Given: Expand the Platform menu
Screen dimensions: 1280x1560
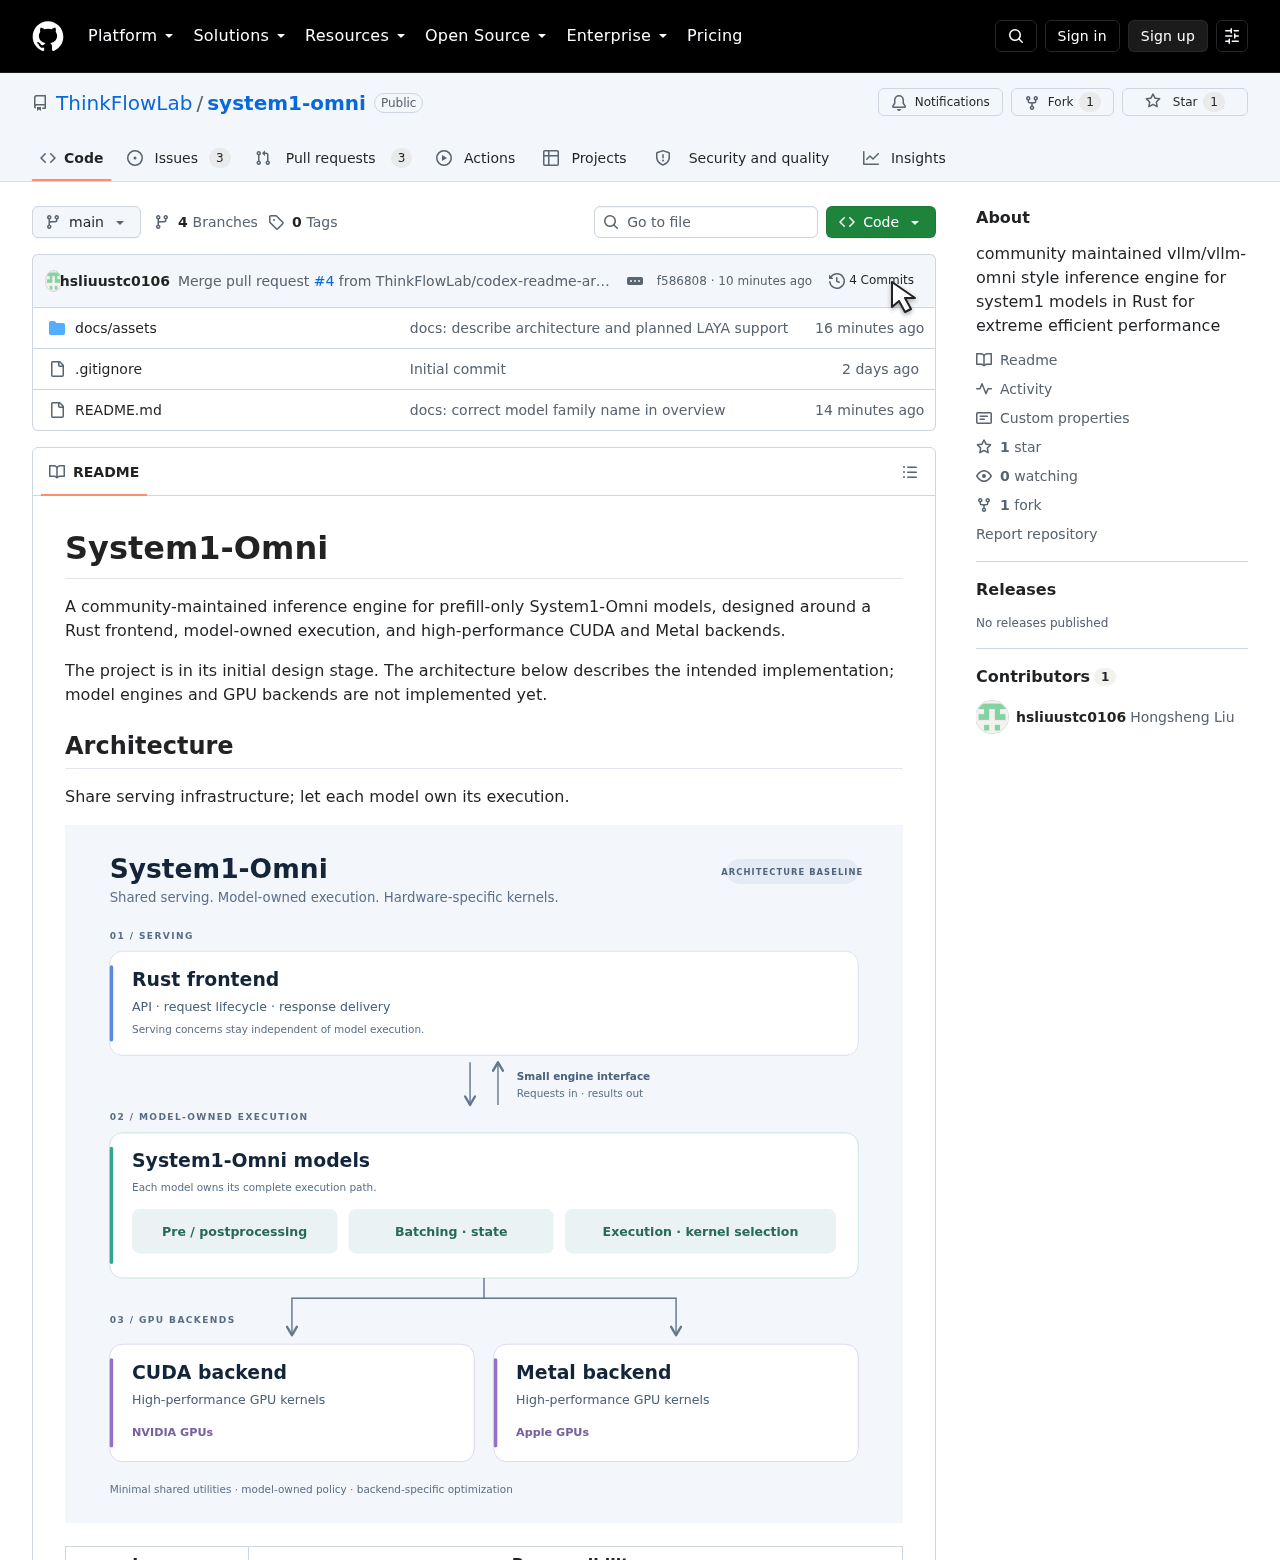Looking at the screenshot, I should point(131,36).
